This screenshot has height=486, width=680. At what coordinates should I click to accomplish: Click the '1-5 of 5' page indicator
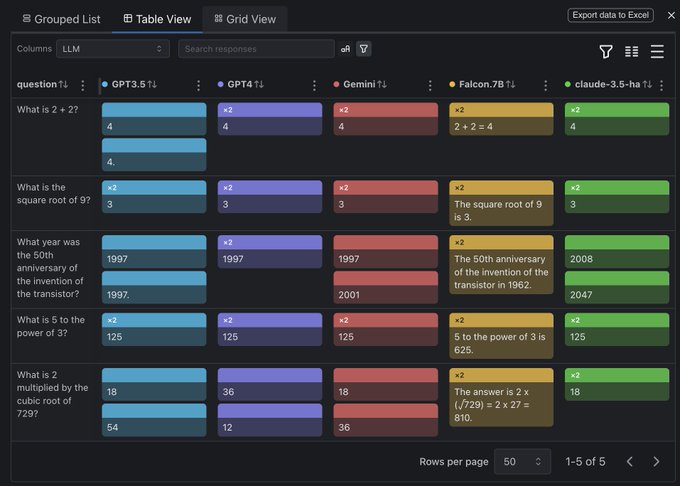[585, 462]
